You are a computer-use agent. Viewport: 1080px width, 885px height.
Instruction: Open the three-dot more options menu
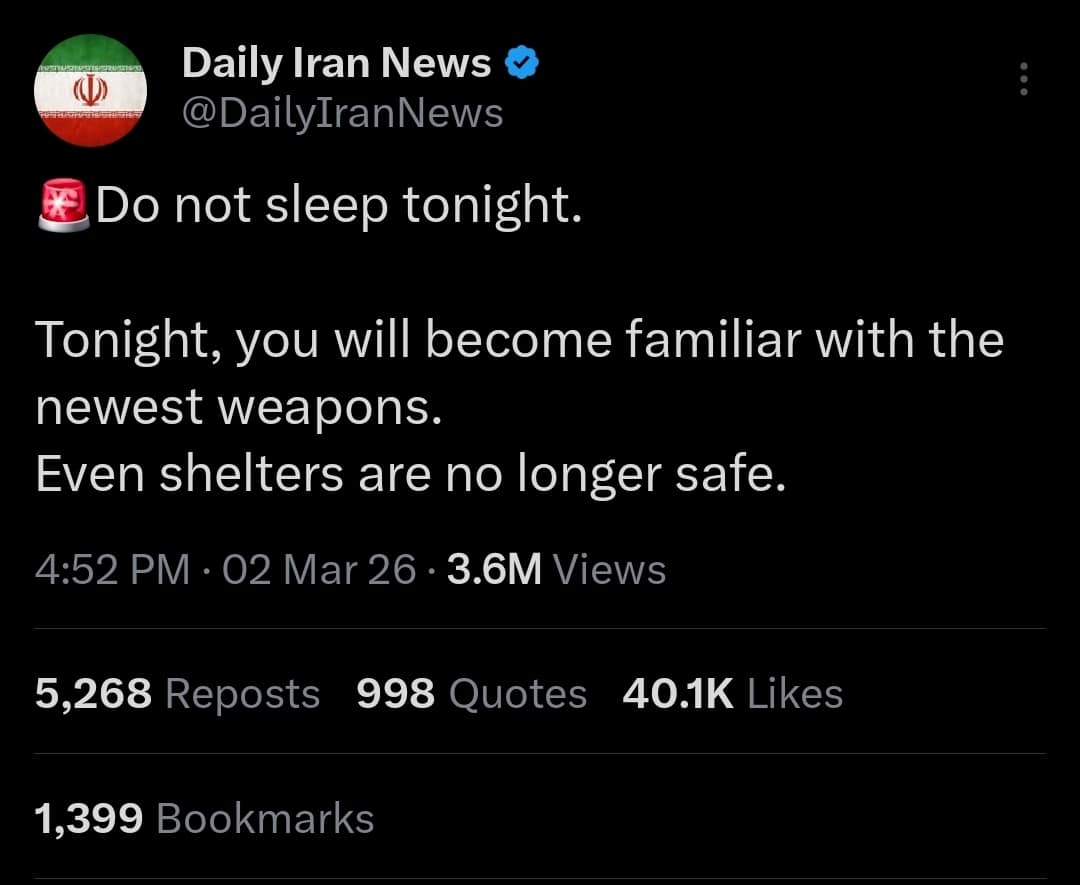[x=1022, y=79]
